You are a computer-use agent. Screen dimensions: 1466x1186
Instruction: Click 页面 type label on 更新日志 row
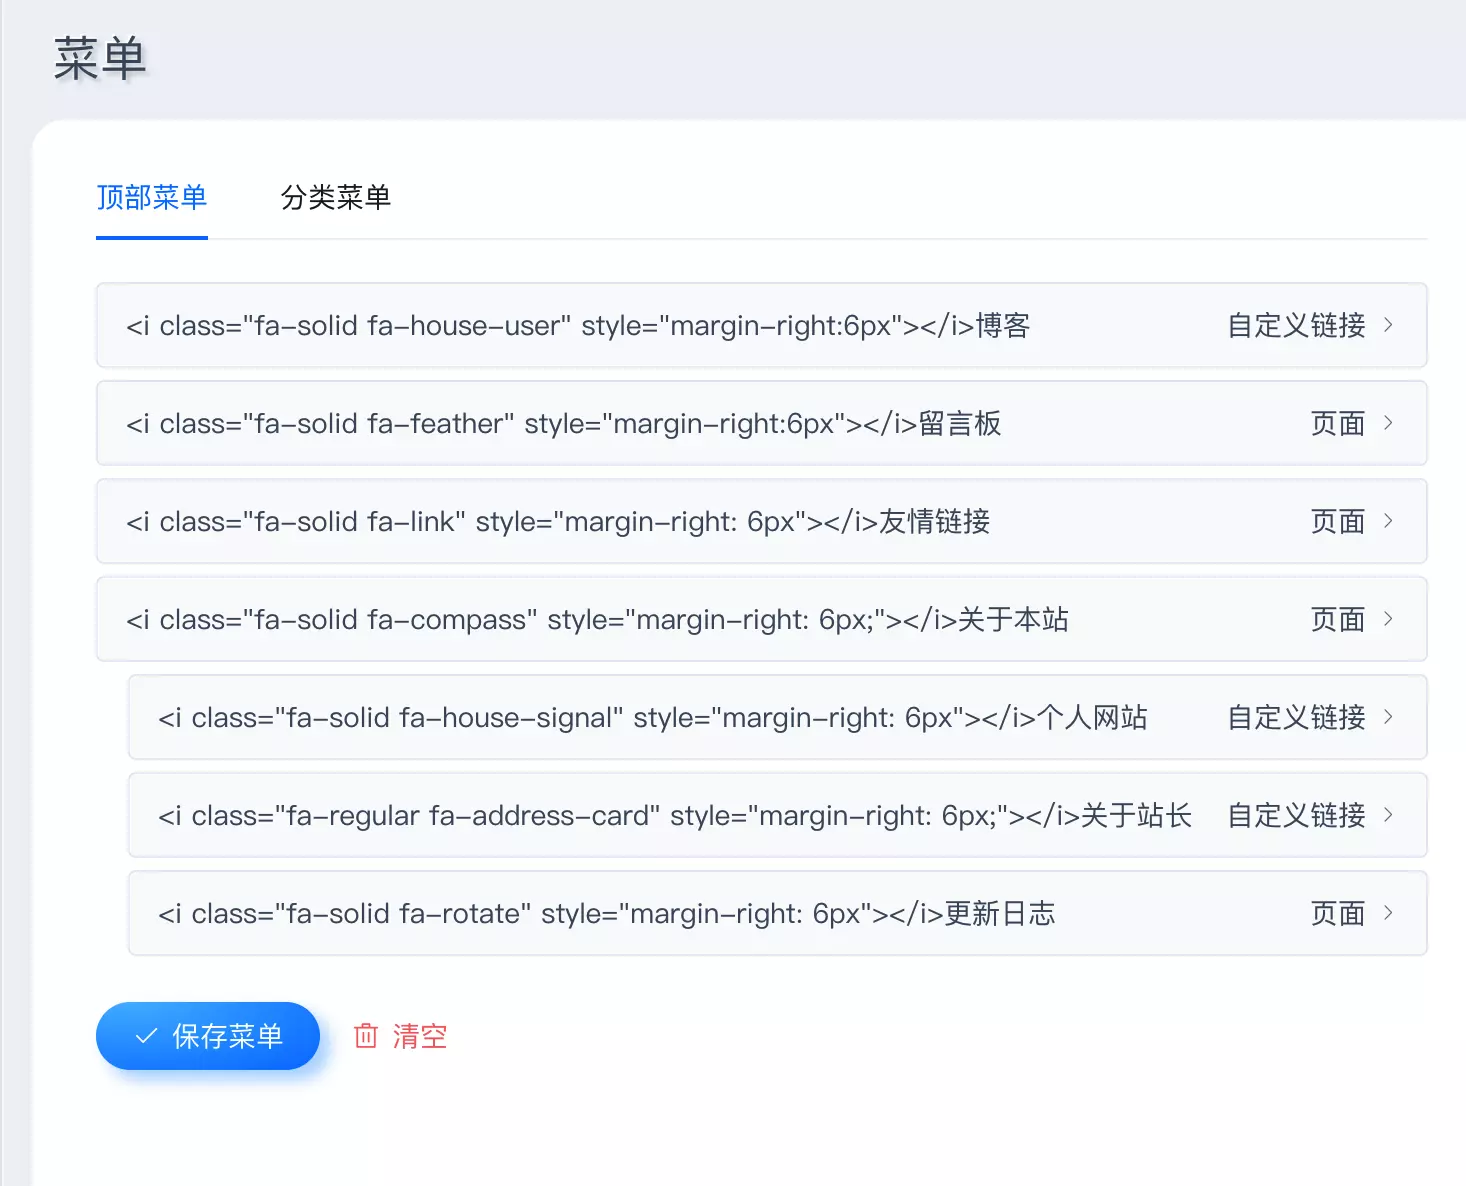[1337, 914]
